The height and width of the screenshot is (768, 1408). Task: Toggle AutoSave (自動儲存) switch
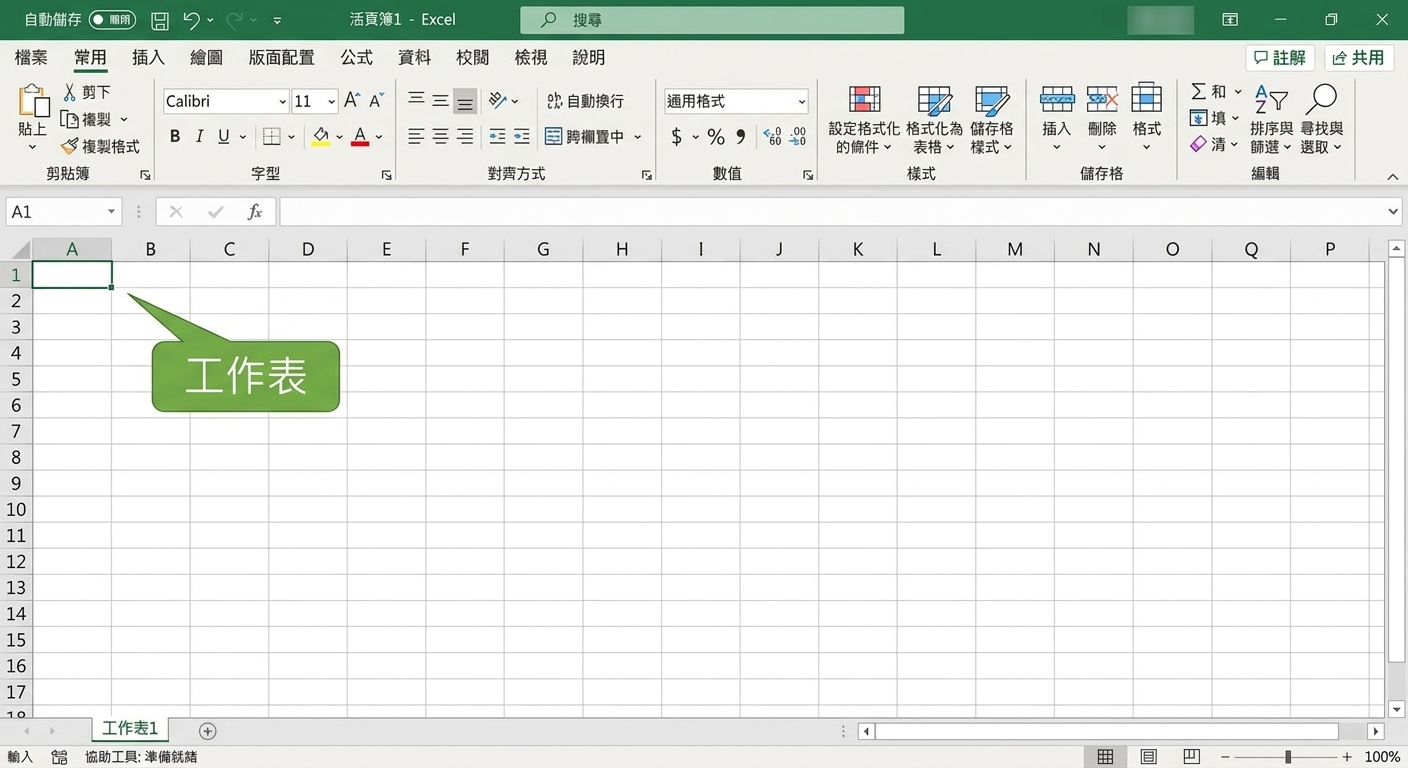point(112,20)
